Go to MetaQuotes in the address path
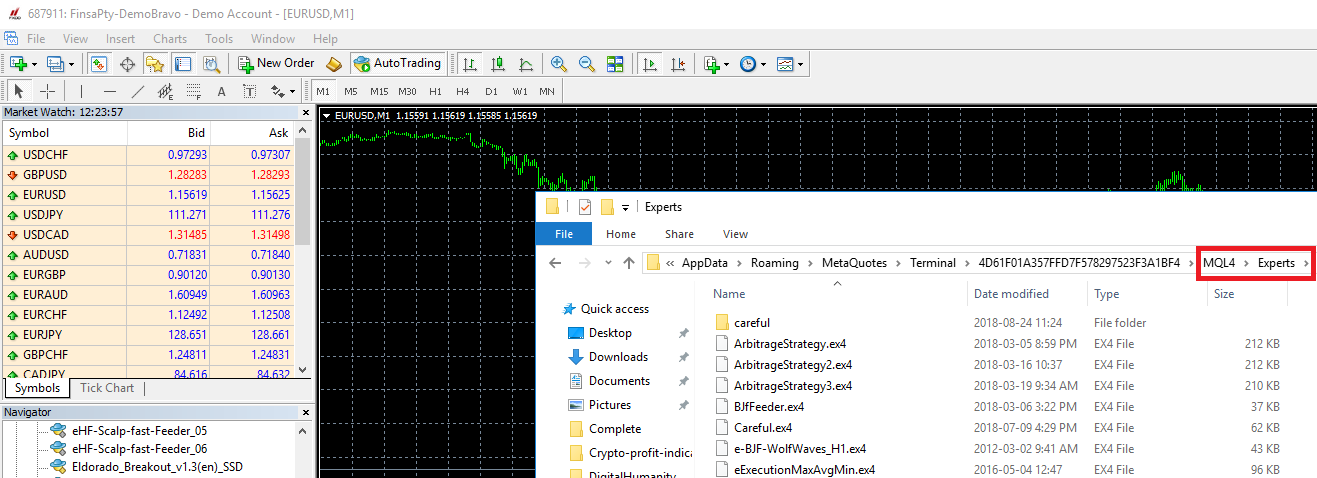The height and width of the screenshot is (478, 1317). (854, 263)
